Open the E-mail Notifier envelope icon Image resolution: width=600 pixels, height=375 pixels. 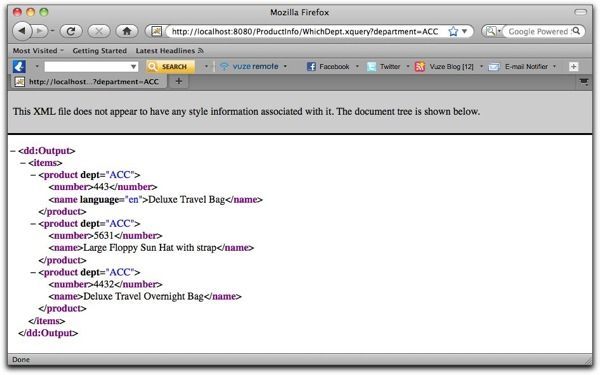pyautogui.click(x=494, y=67)
